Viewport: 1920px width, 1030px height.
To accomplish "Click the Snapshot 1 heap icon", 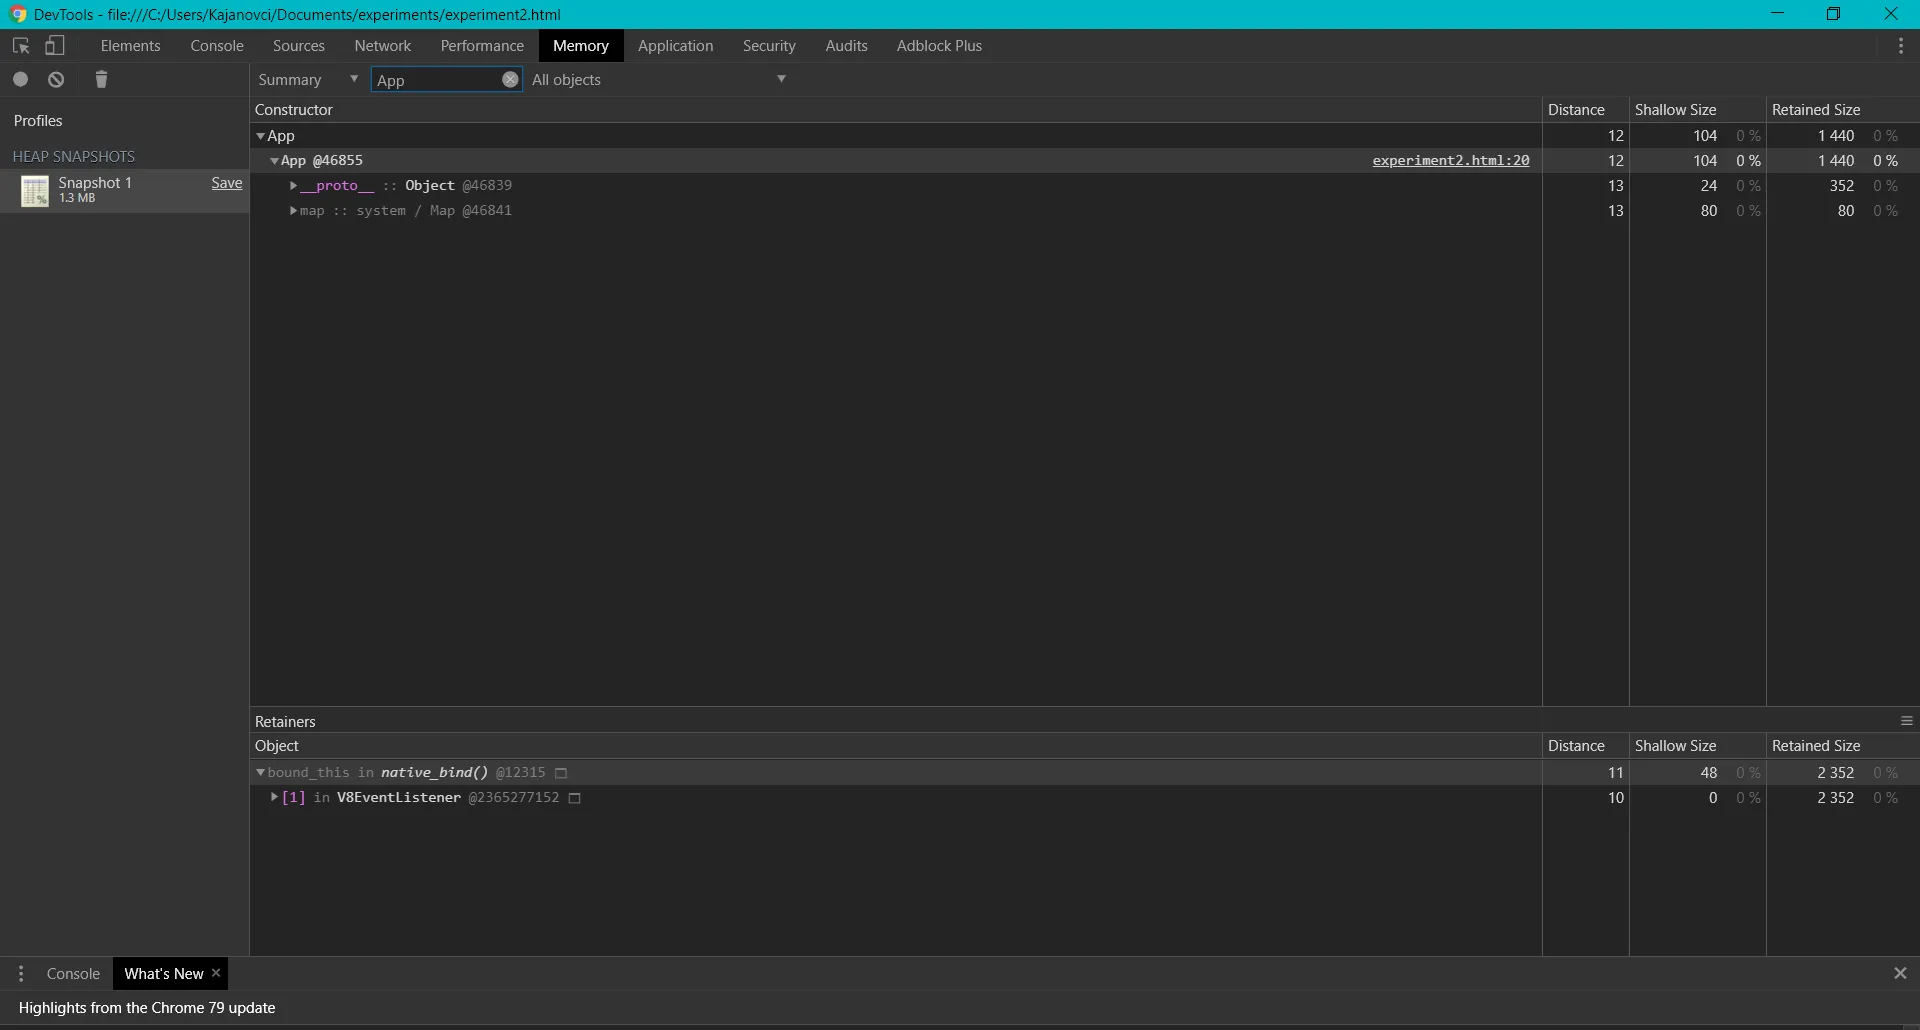I will pos(35,191).
